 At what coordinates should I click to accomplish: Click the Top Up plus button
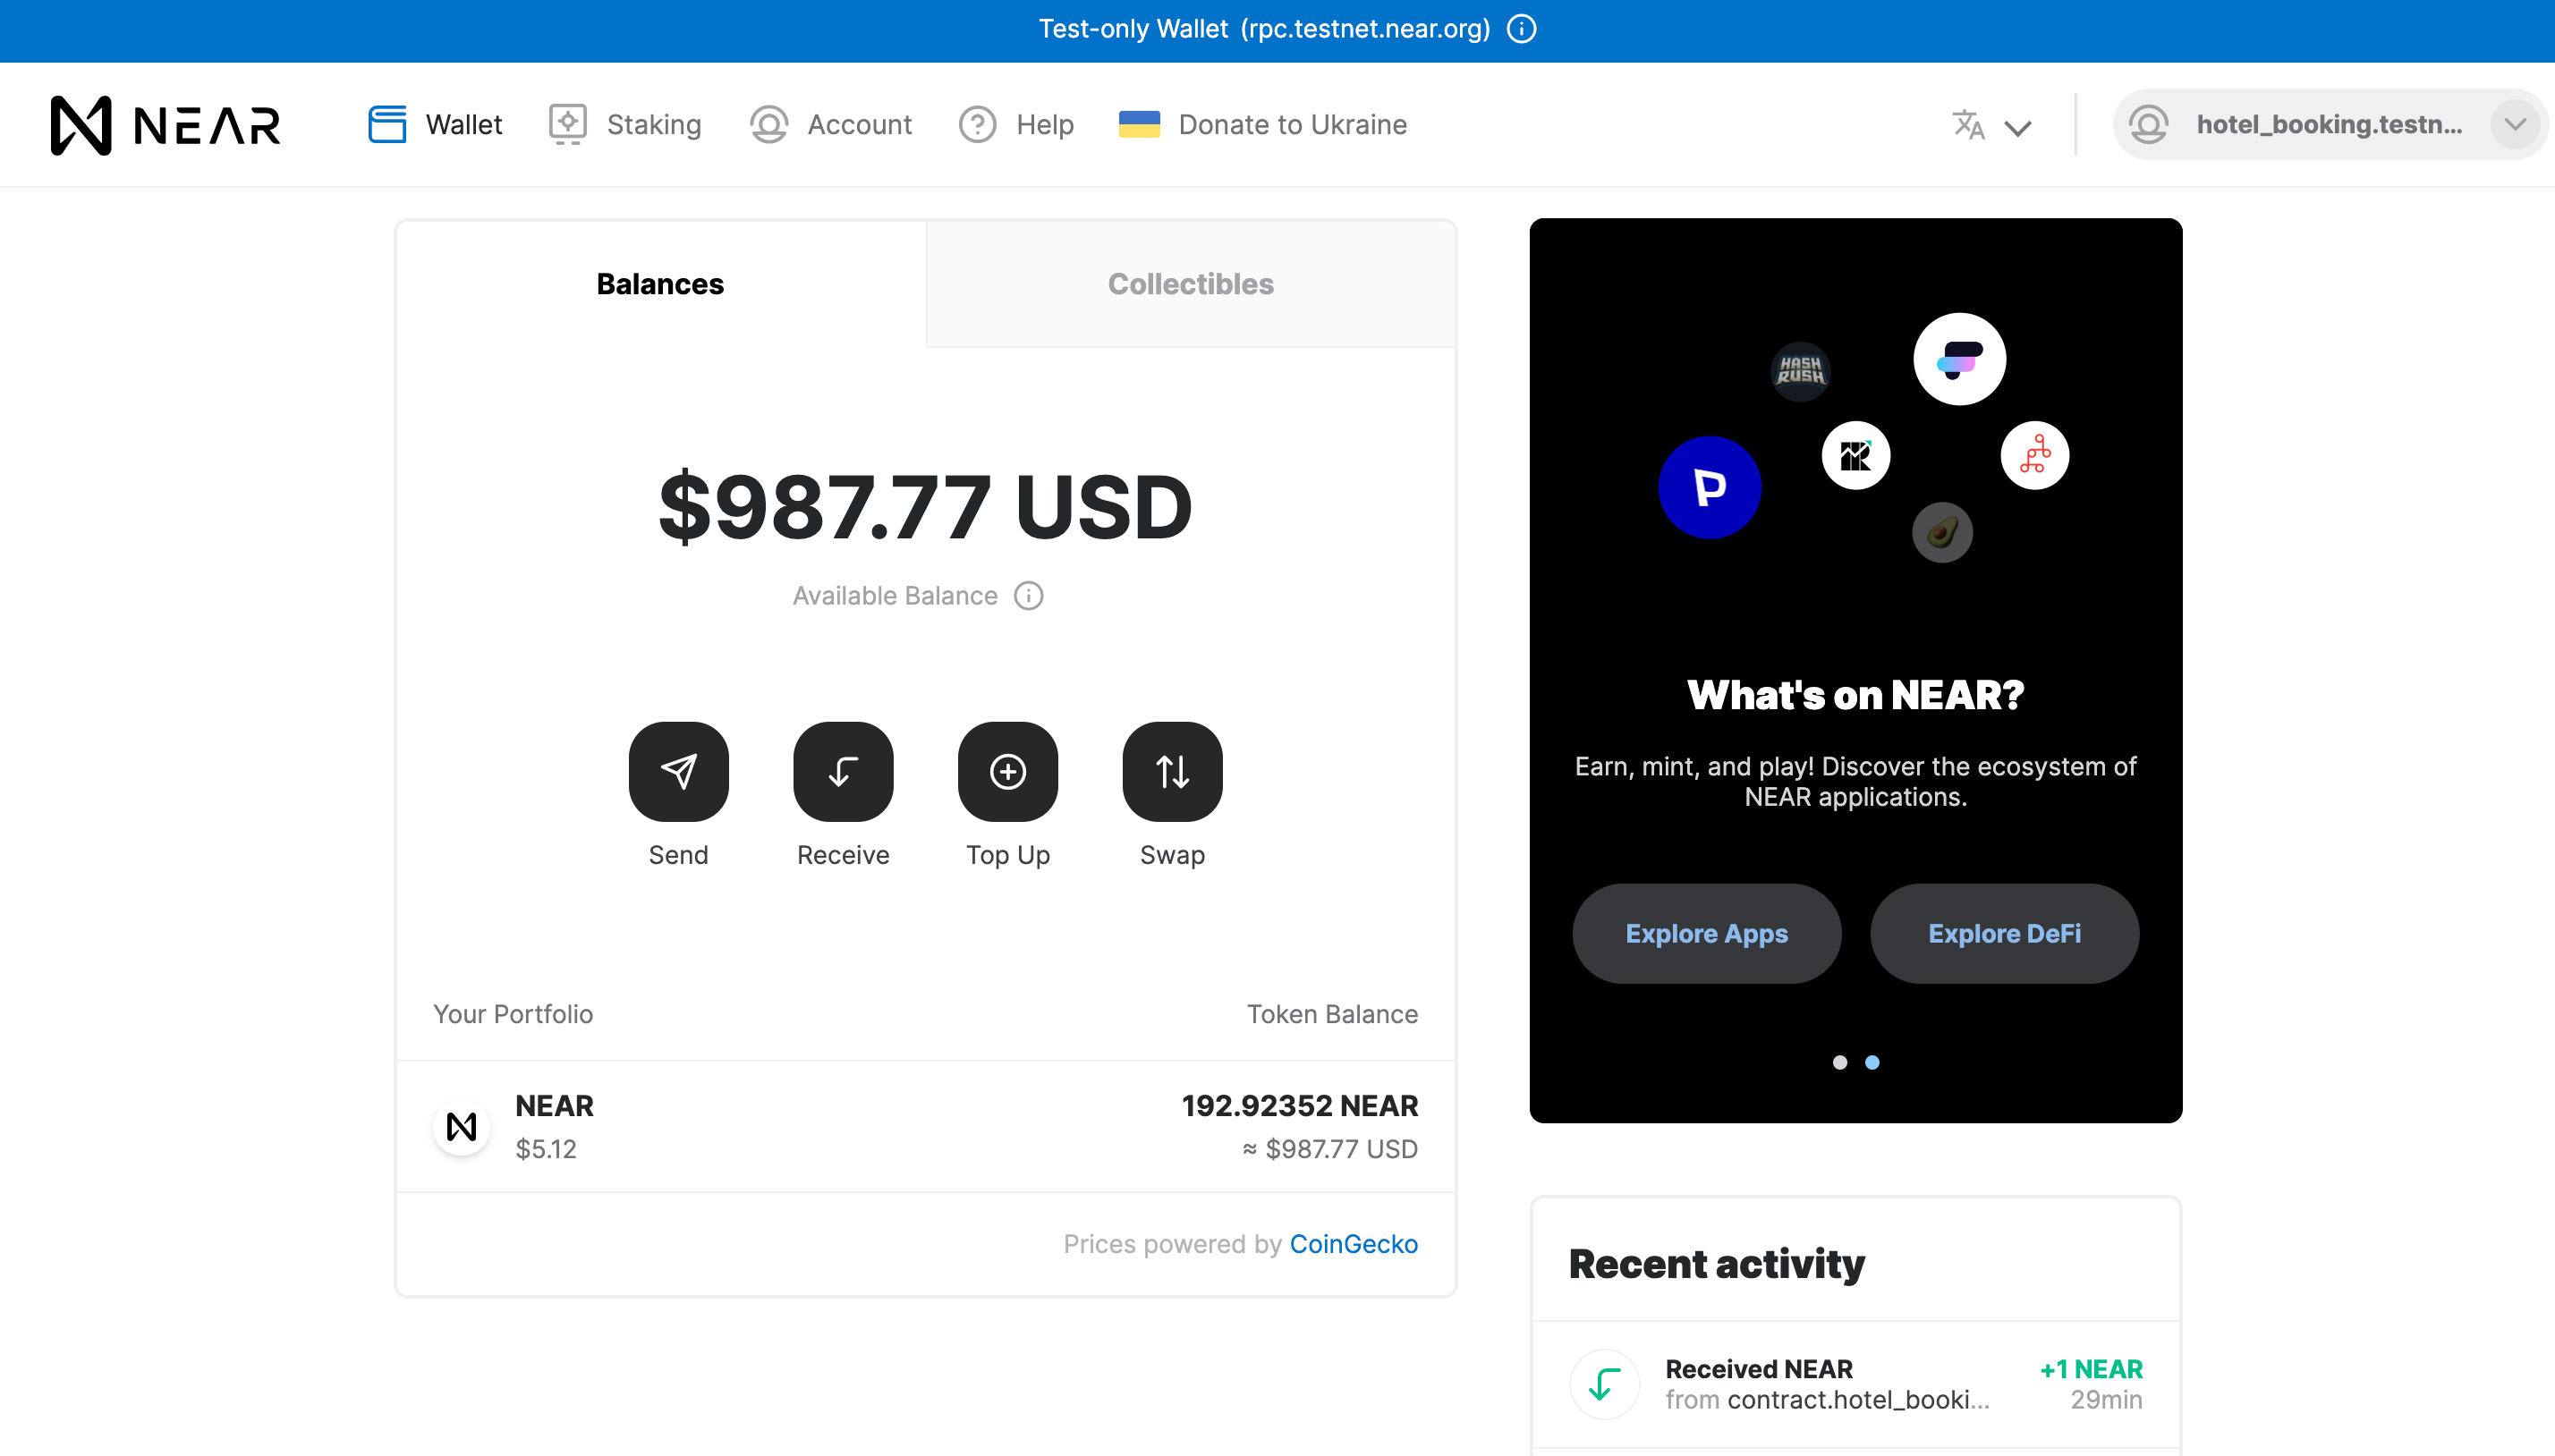(x=1007, y=771)
